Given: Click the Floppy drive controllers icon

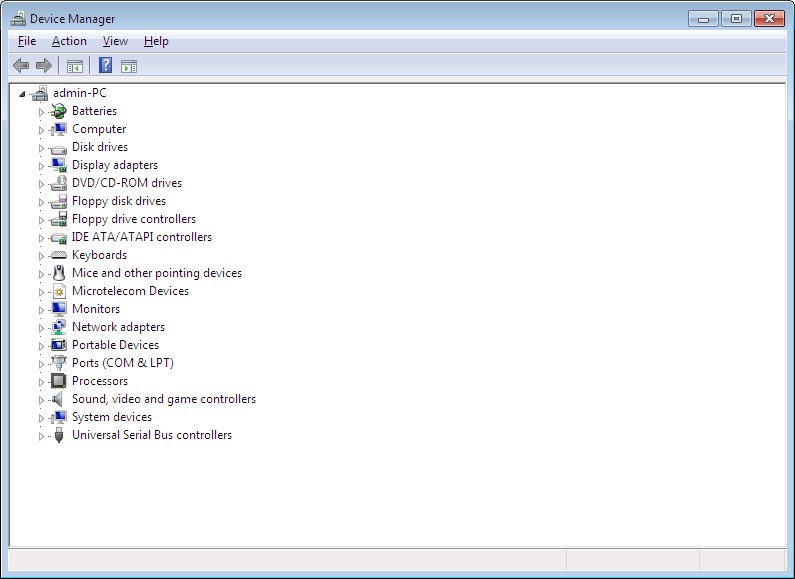Looking at the screenshot, I should (59, 219).
